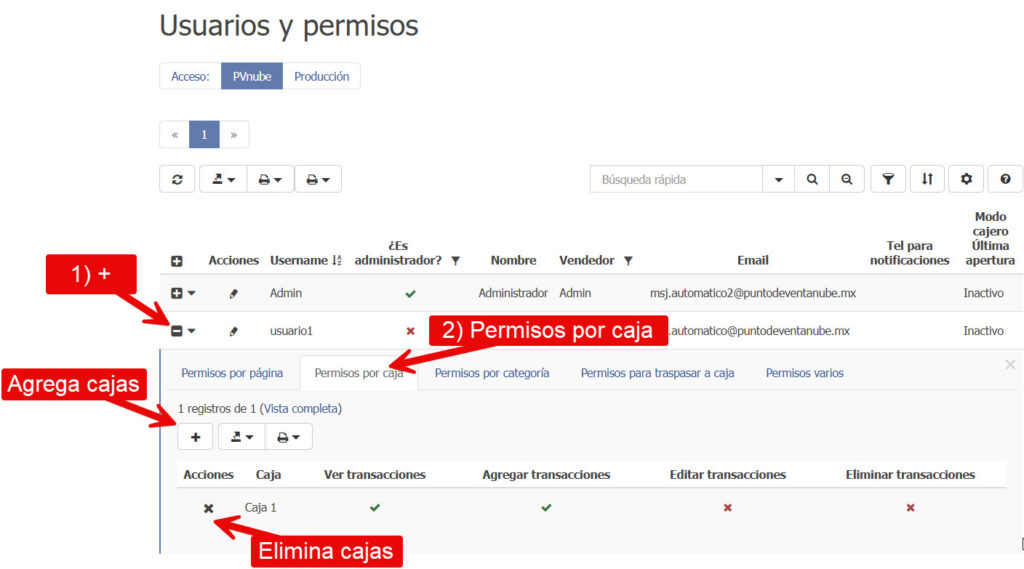This screenshot has width=1024, height=569.
Task: Click the search magnifier icon
Action: [x=812, y=179]
